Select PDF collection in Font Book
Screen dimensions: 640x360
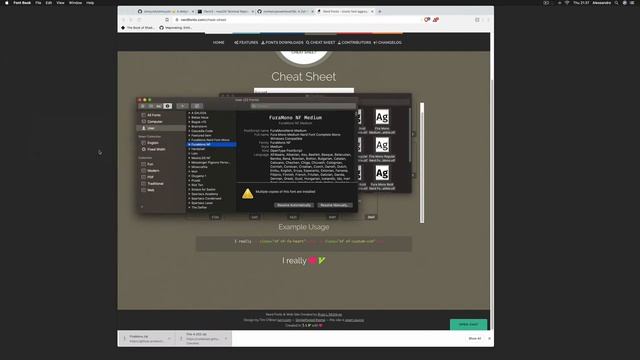click(x=150, y=177)
